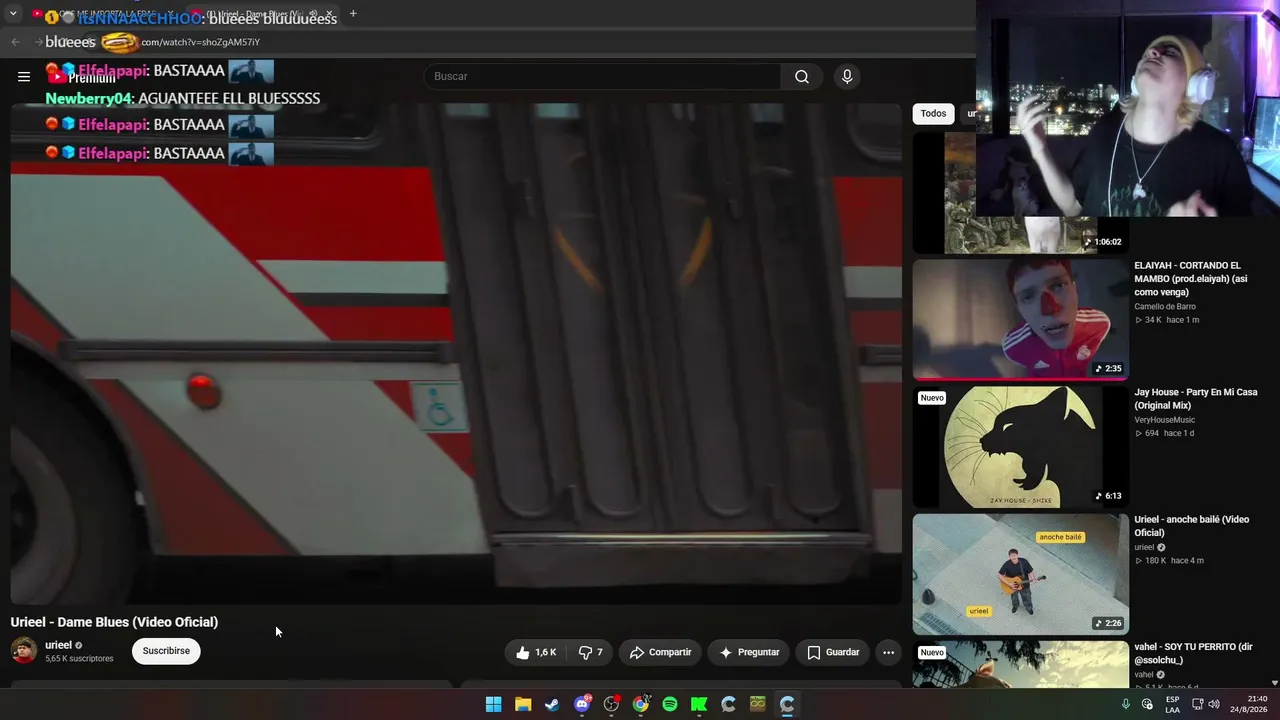Screen dimensions: 1280x720
Task: Open Steam from the taskbar
Action: (552, 704)
